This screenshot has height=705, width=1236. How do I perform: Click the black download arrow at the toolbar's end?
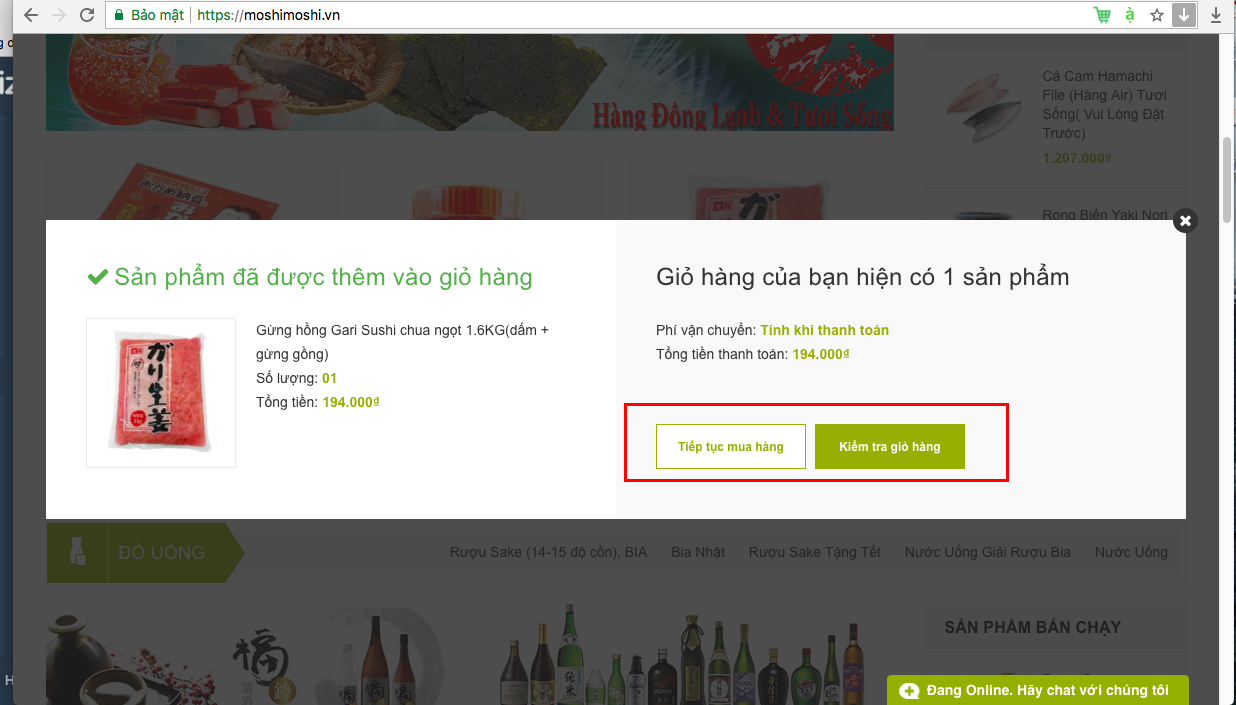click(x=1216, y=15)
